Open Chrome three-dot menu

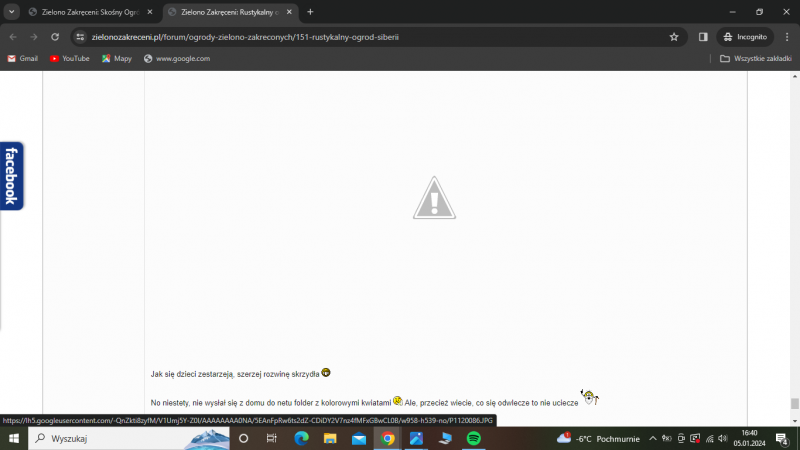coord(786,36)
